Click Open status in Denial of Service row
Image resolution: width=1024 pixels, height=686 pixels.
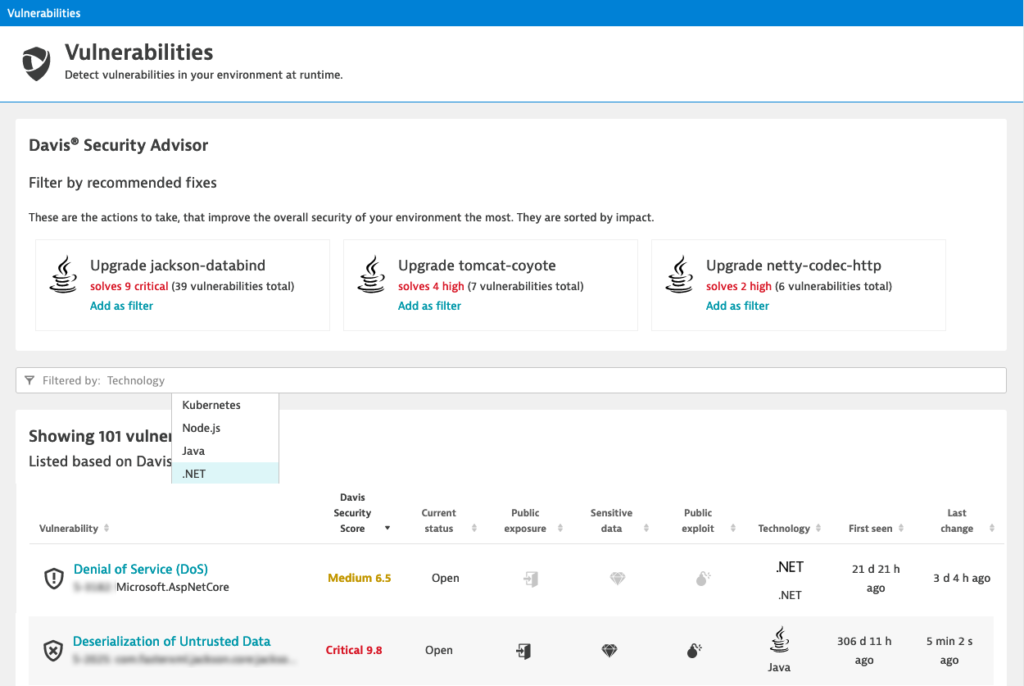tap(445, 578)
